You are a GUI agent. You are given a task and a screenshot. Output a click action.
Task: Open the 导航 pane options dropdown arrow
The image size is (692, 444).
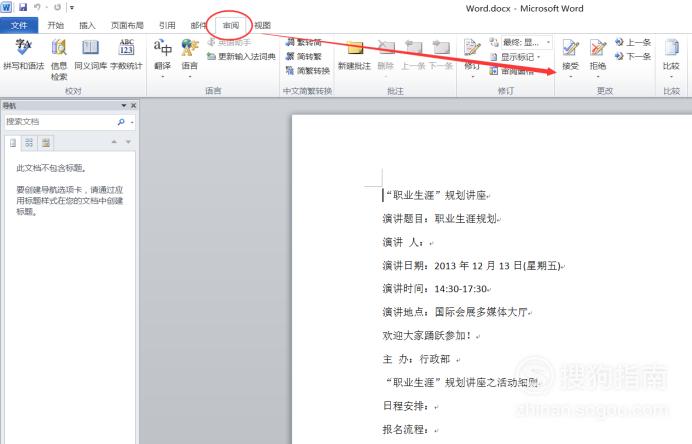124,105
